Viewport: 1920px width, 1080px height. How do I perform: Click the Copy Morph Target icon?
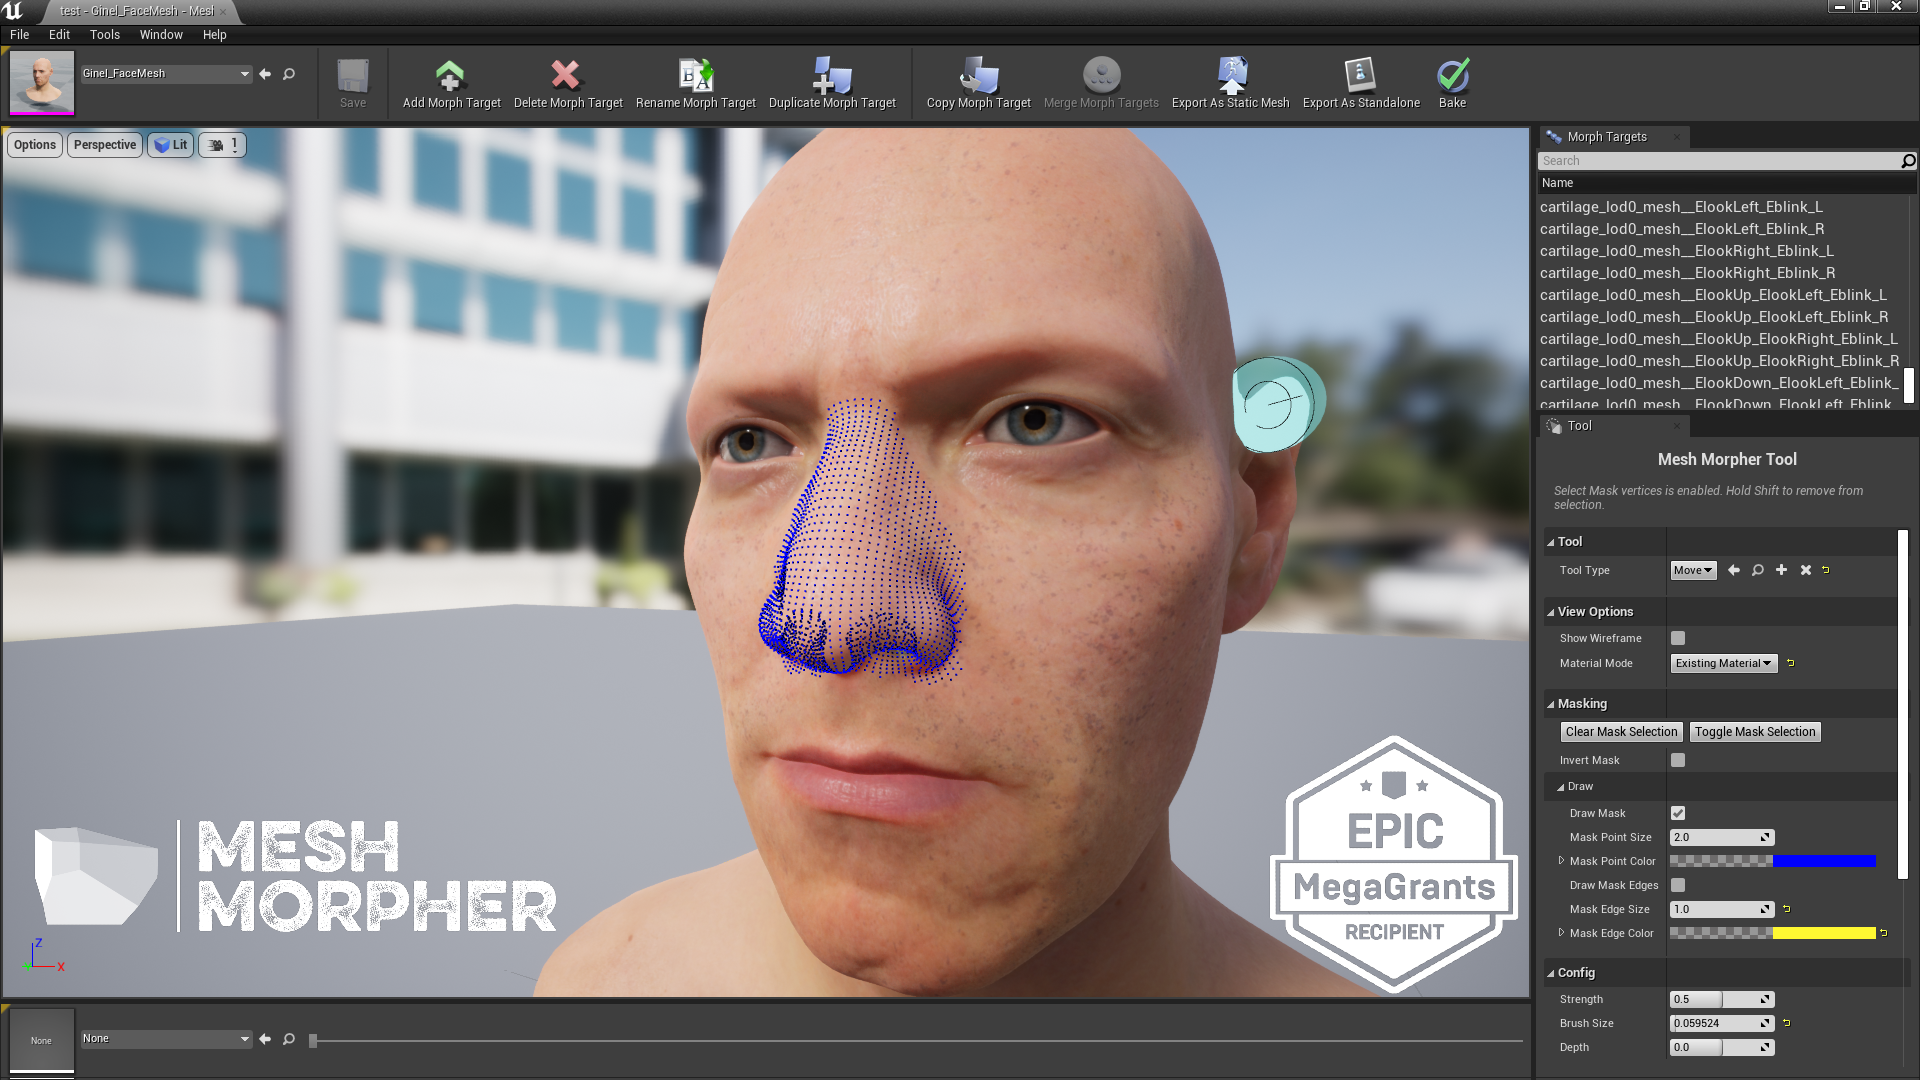978,76
